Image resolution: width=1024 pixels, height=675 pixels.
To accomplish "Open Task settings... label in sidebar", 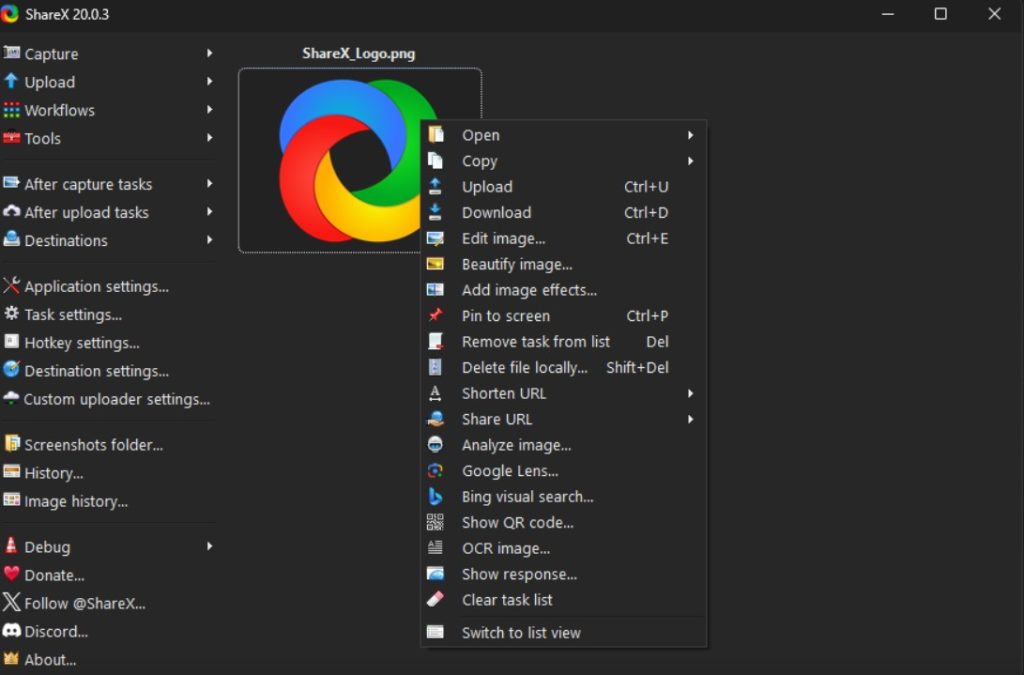I will (73, 315).
